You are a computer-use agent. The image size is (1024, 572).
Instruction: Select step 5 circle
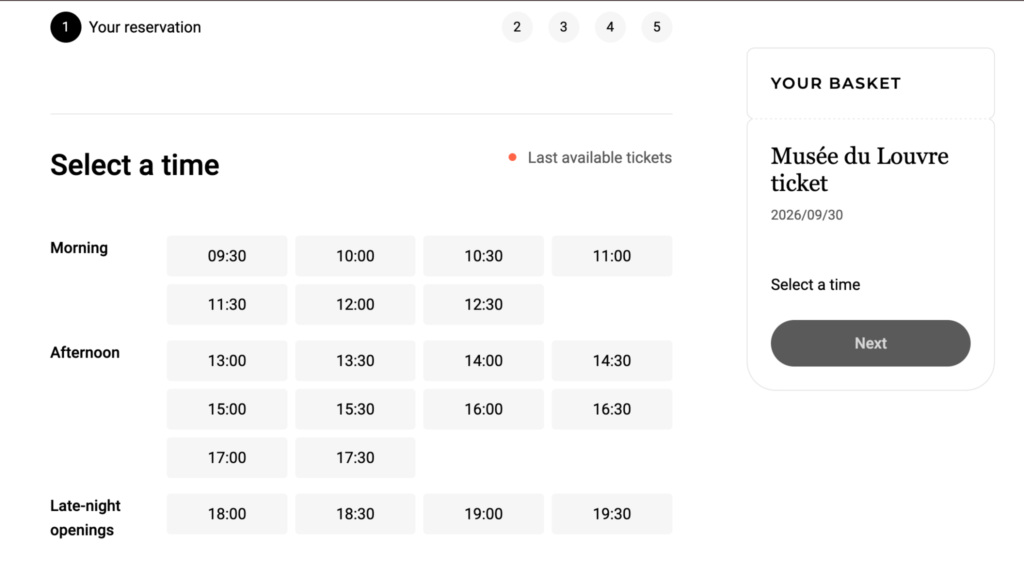click(657, 27)
